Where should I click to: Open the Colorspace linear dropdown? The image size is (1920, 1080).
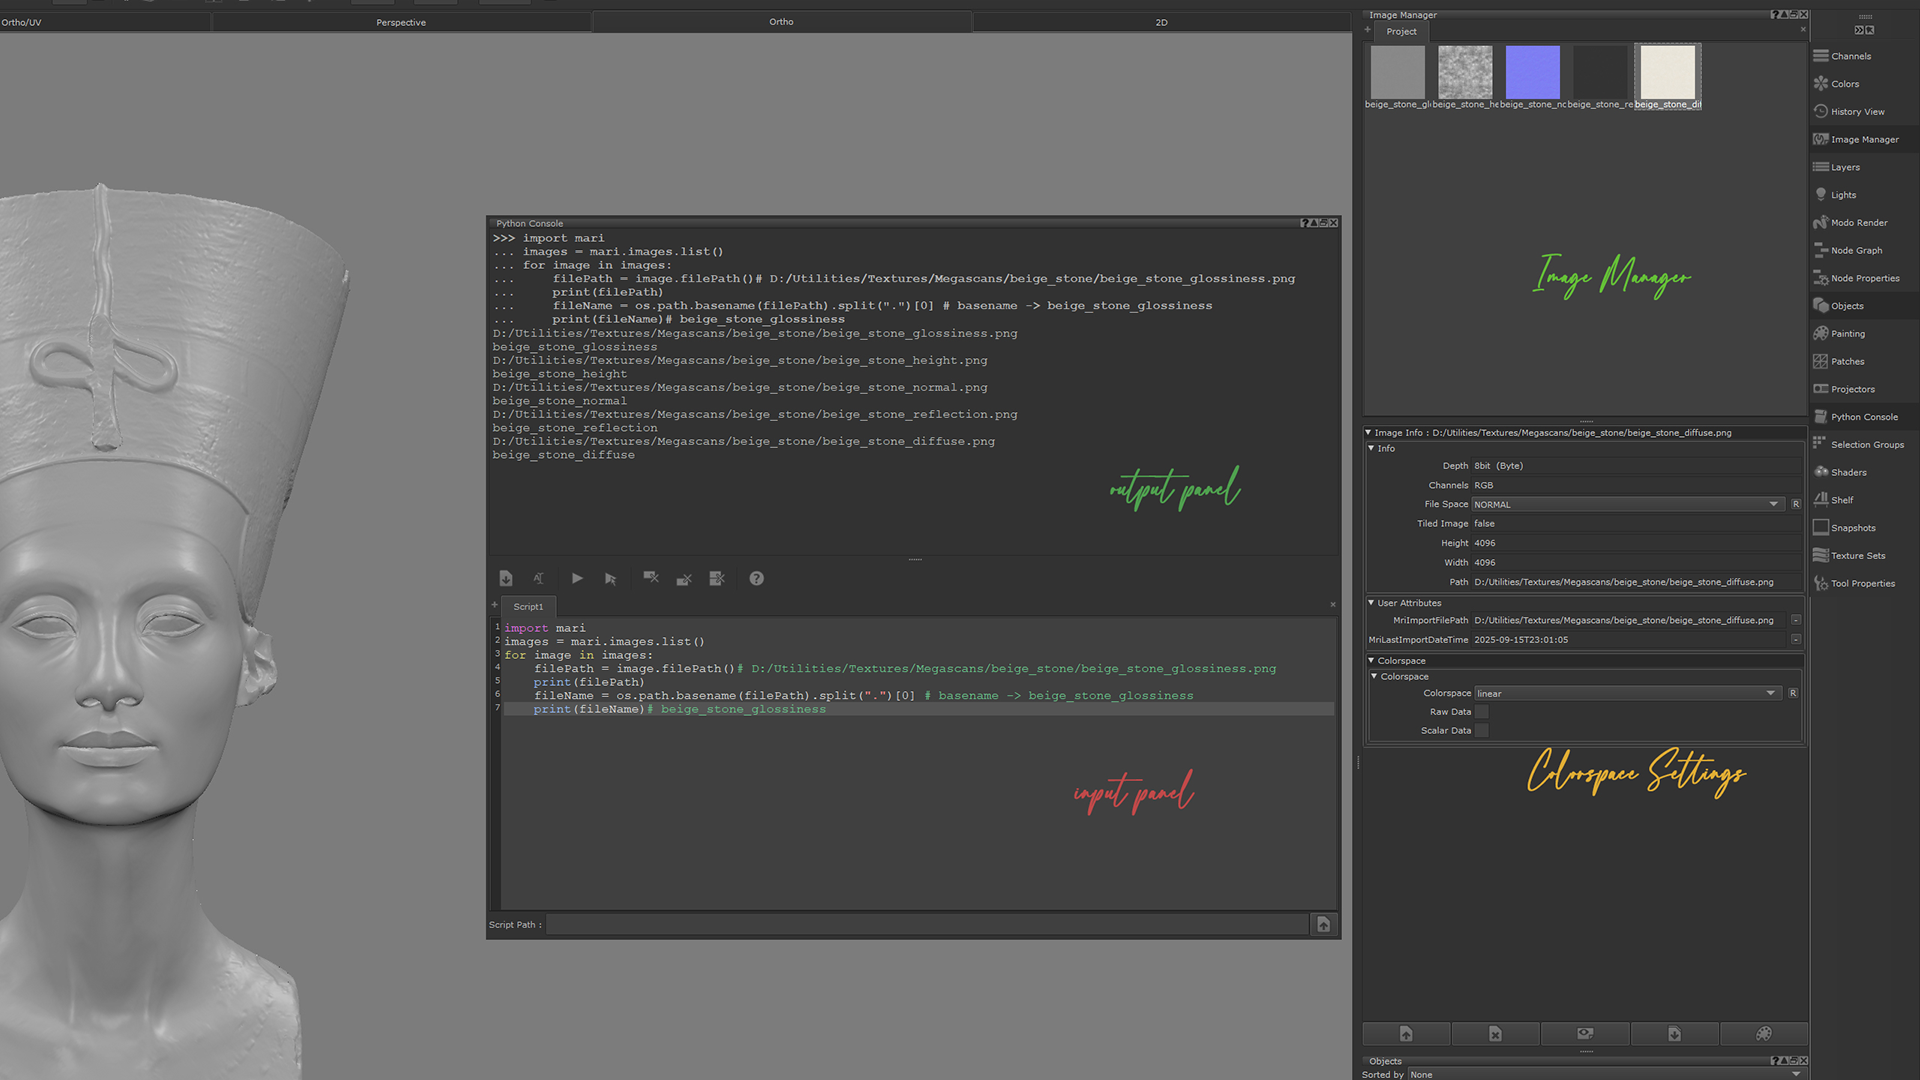[1626, 693]
